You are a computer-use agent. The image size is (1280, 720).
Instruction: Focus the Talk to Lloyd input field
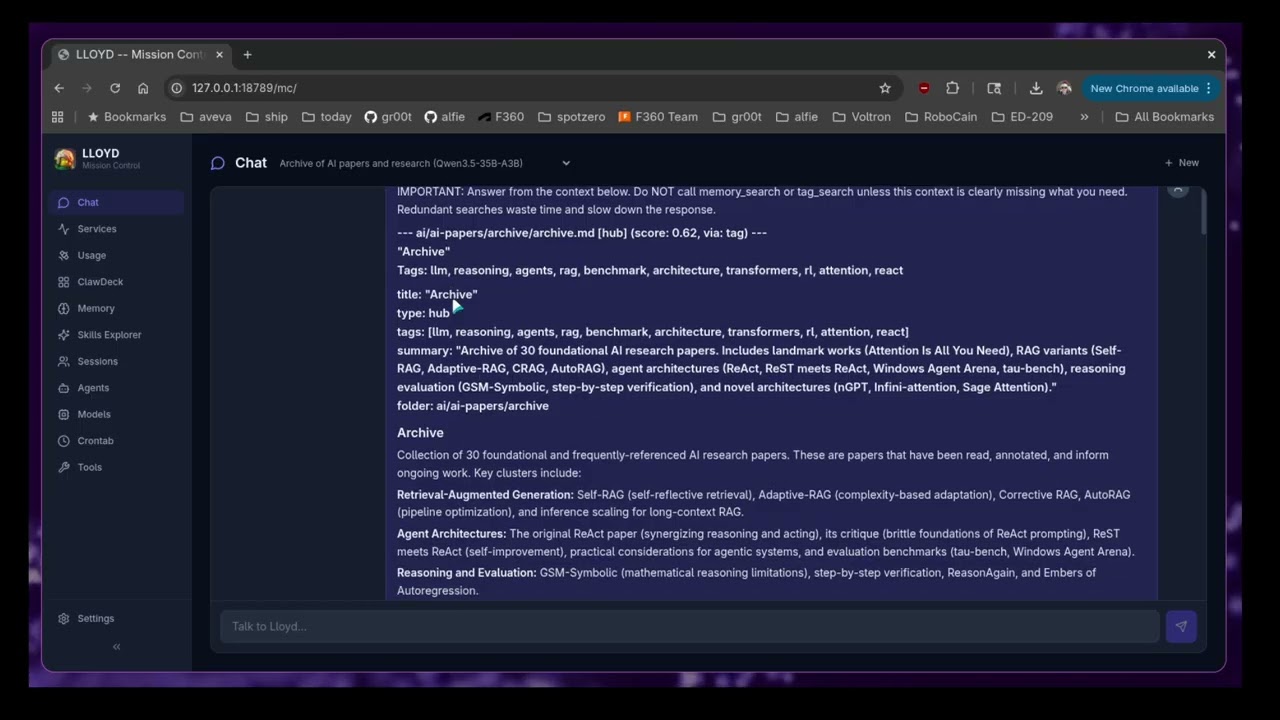click(x=690, y=626)
